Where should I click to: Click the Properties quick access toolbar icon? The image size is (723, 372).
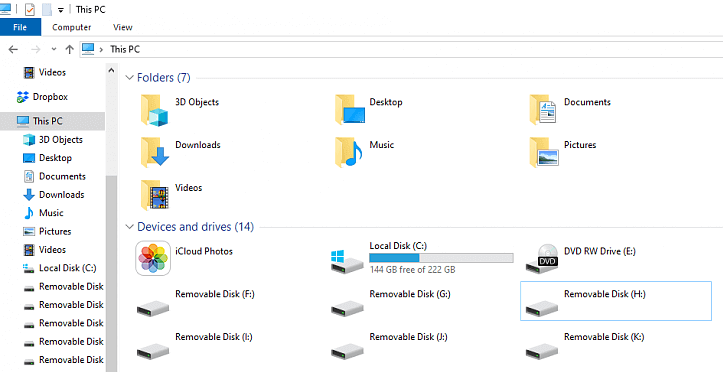30,9
